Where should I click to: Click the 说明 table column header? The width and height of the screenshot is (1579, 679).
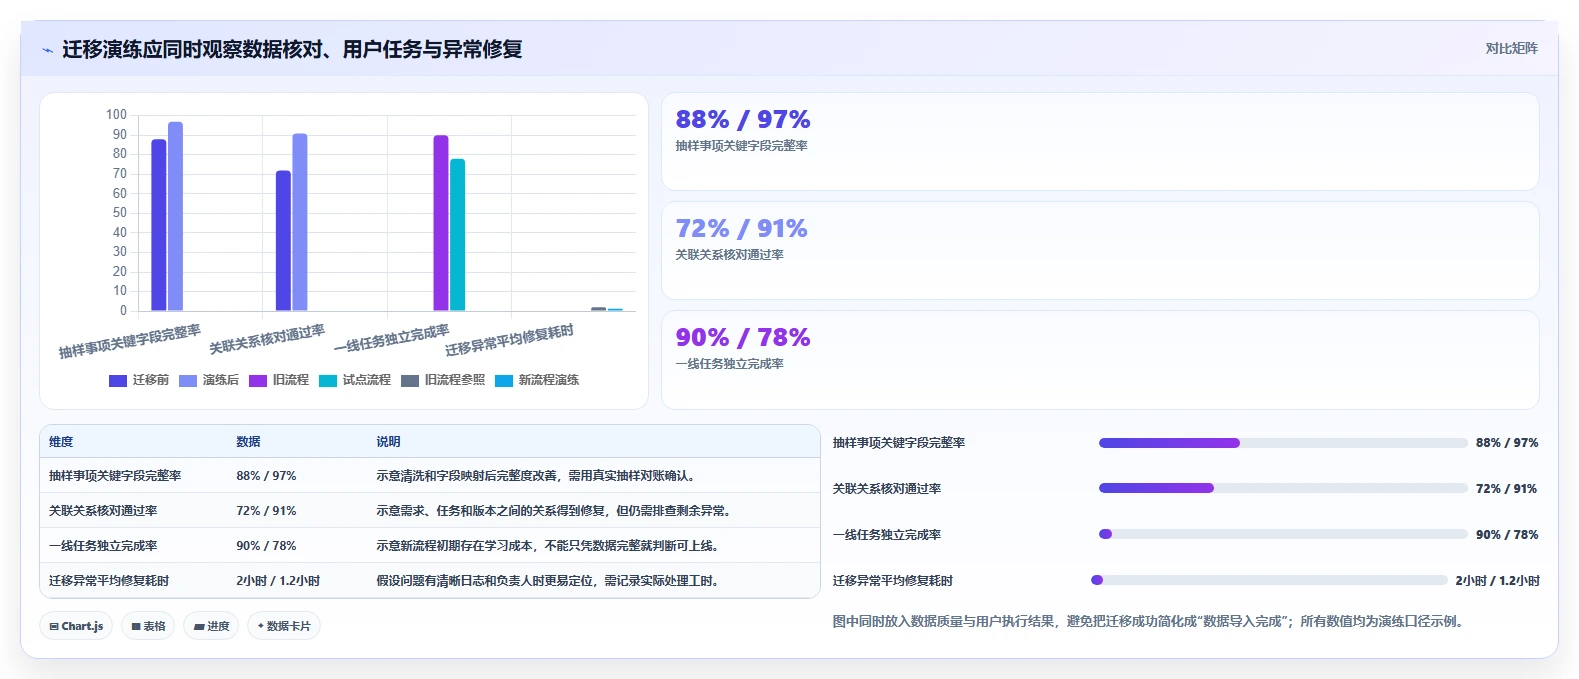coord(388,442)
